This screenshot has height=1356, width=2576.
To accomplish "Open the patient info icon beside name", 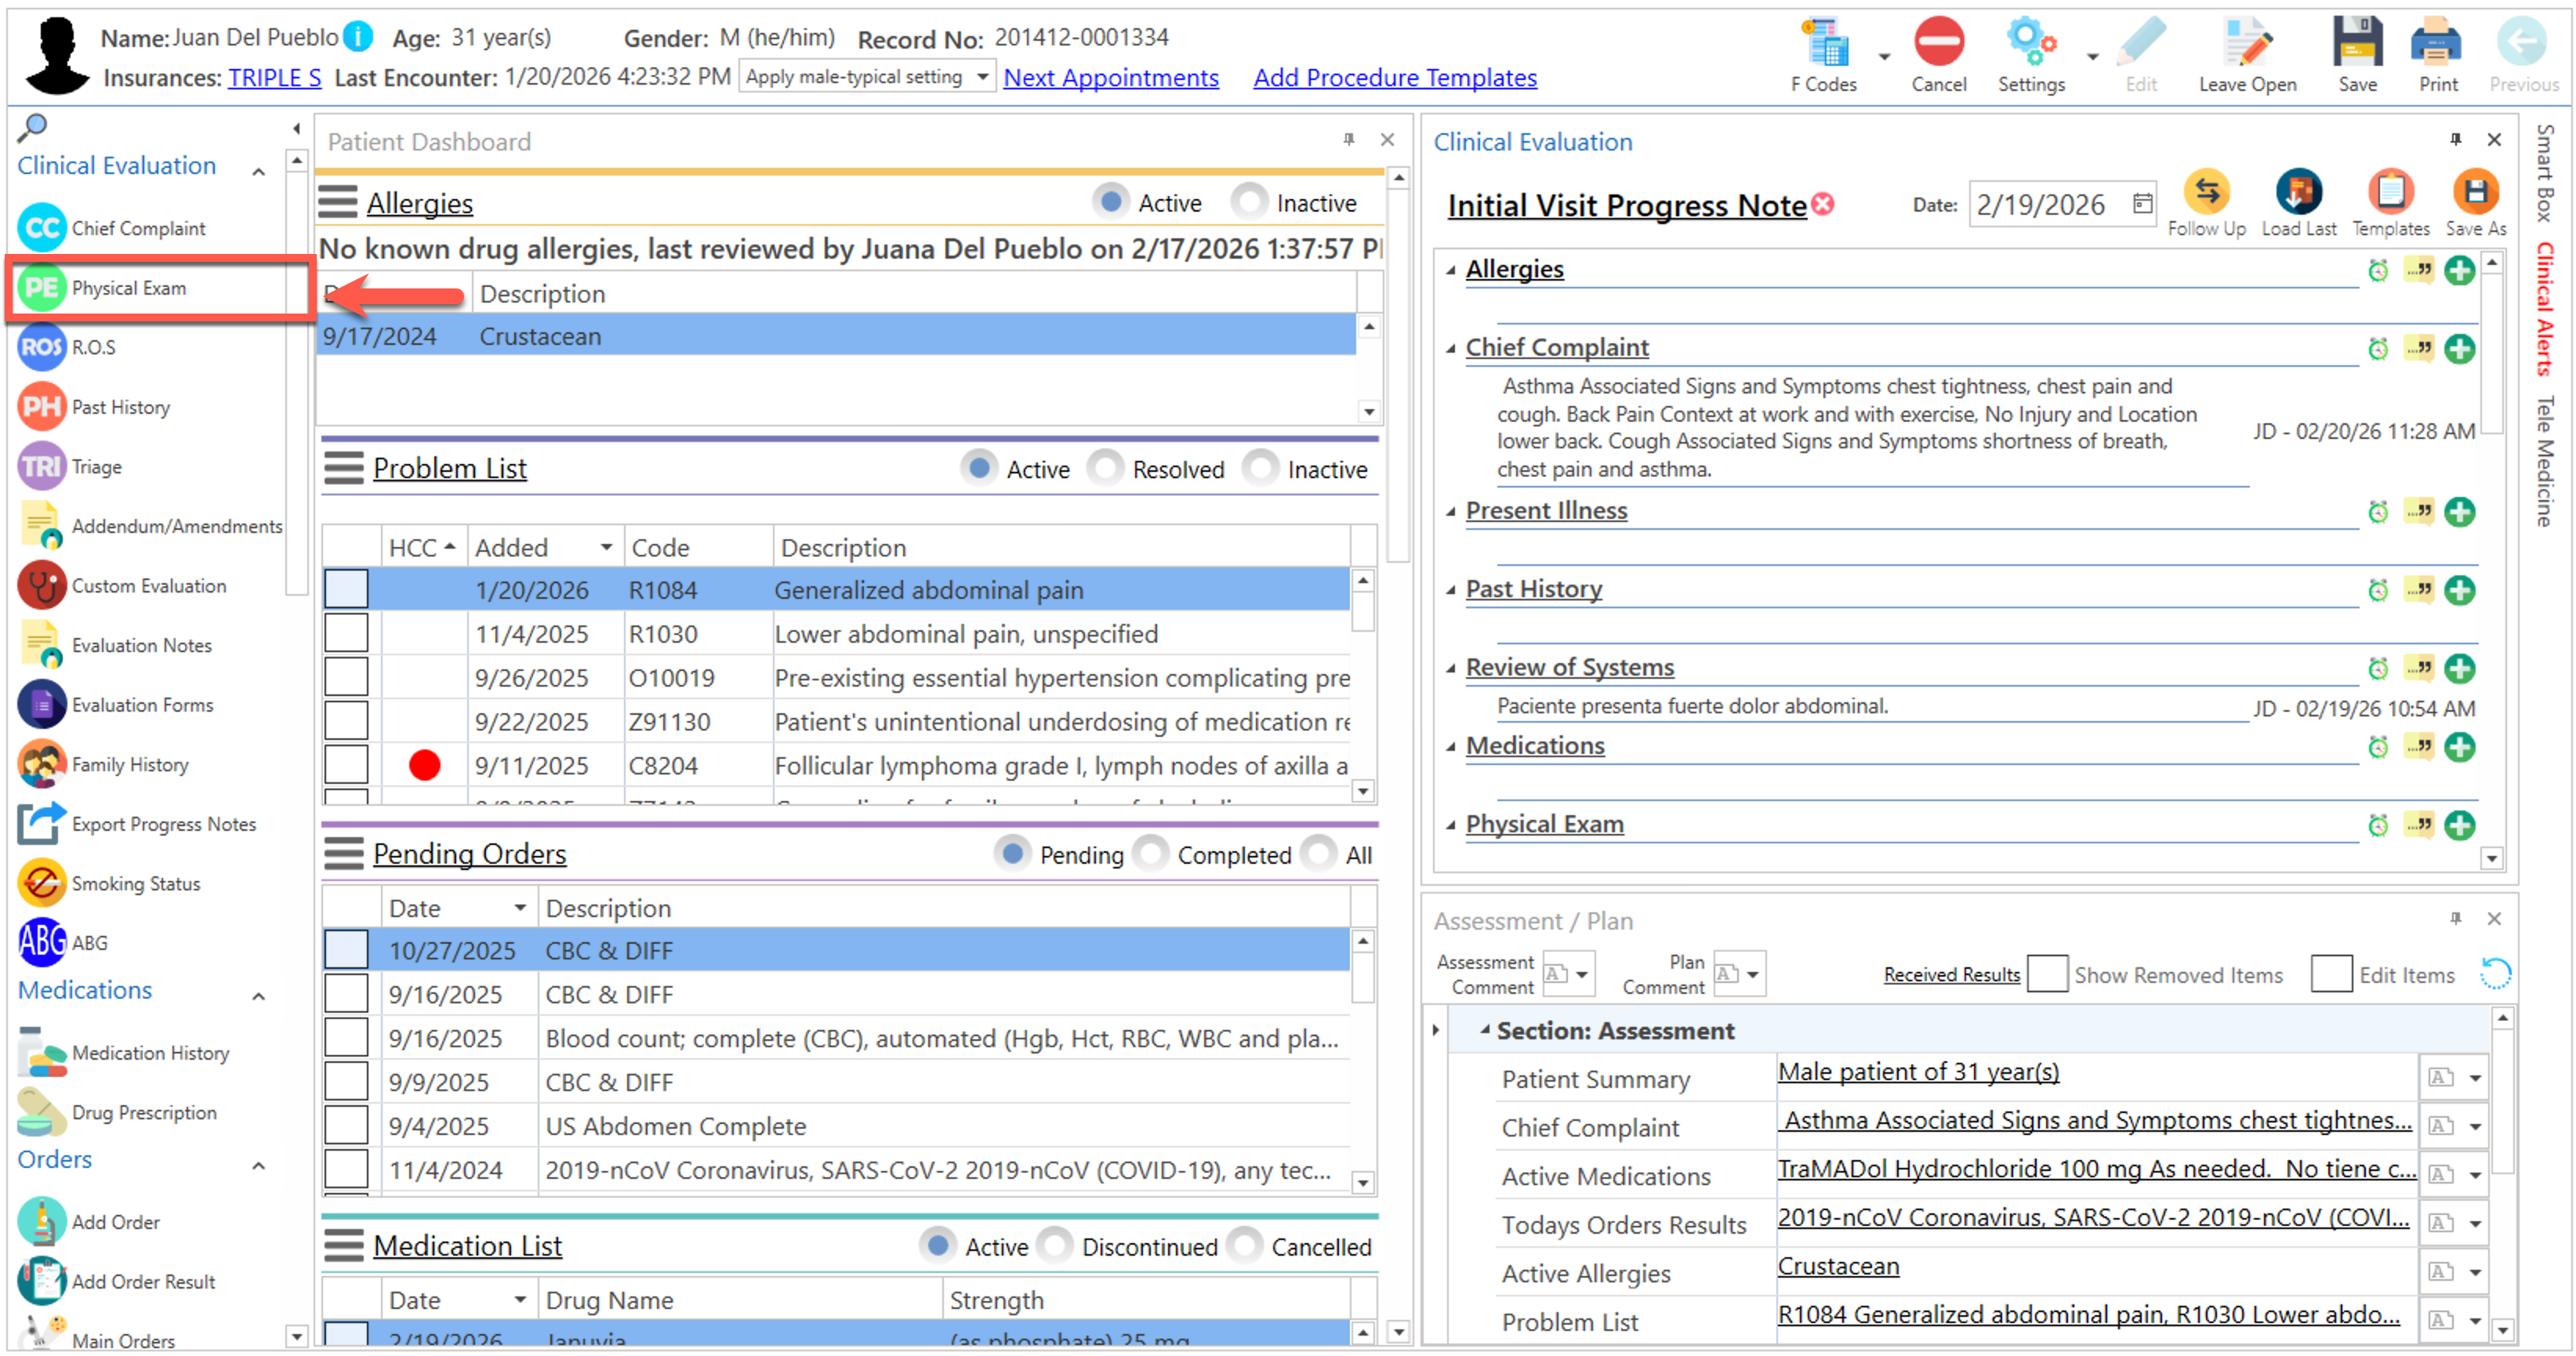I will click(358, 38).
